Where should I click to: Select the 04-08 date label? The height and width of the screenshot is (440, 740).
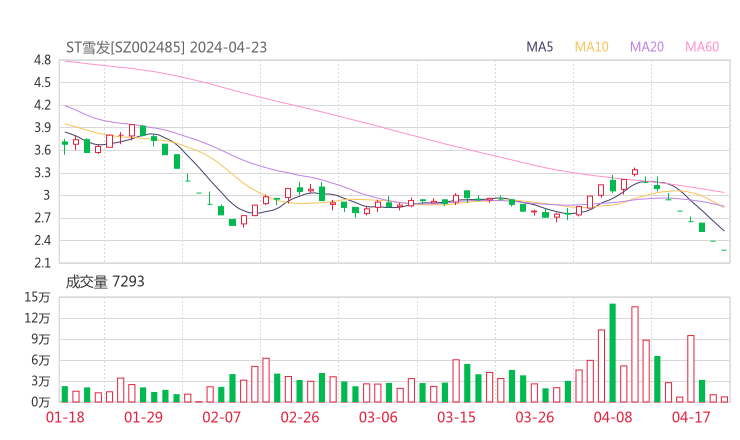[613, 417]
